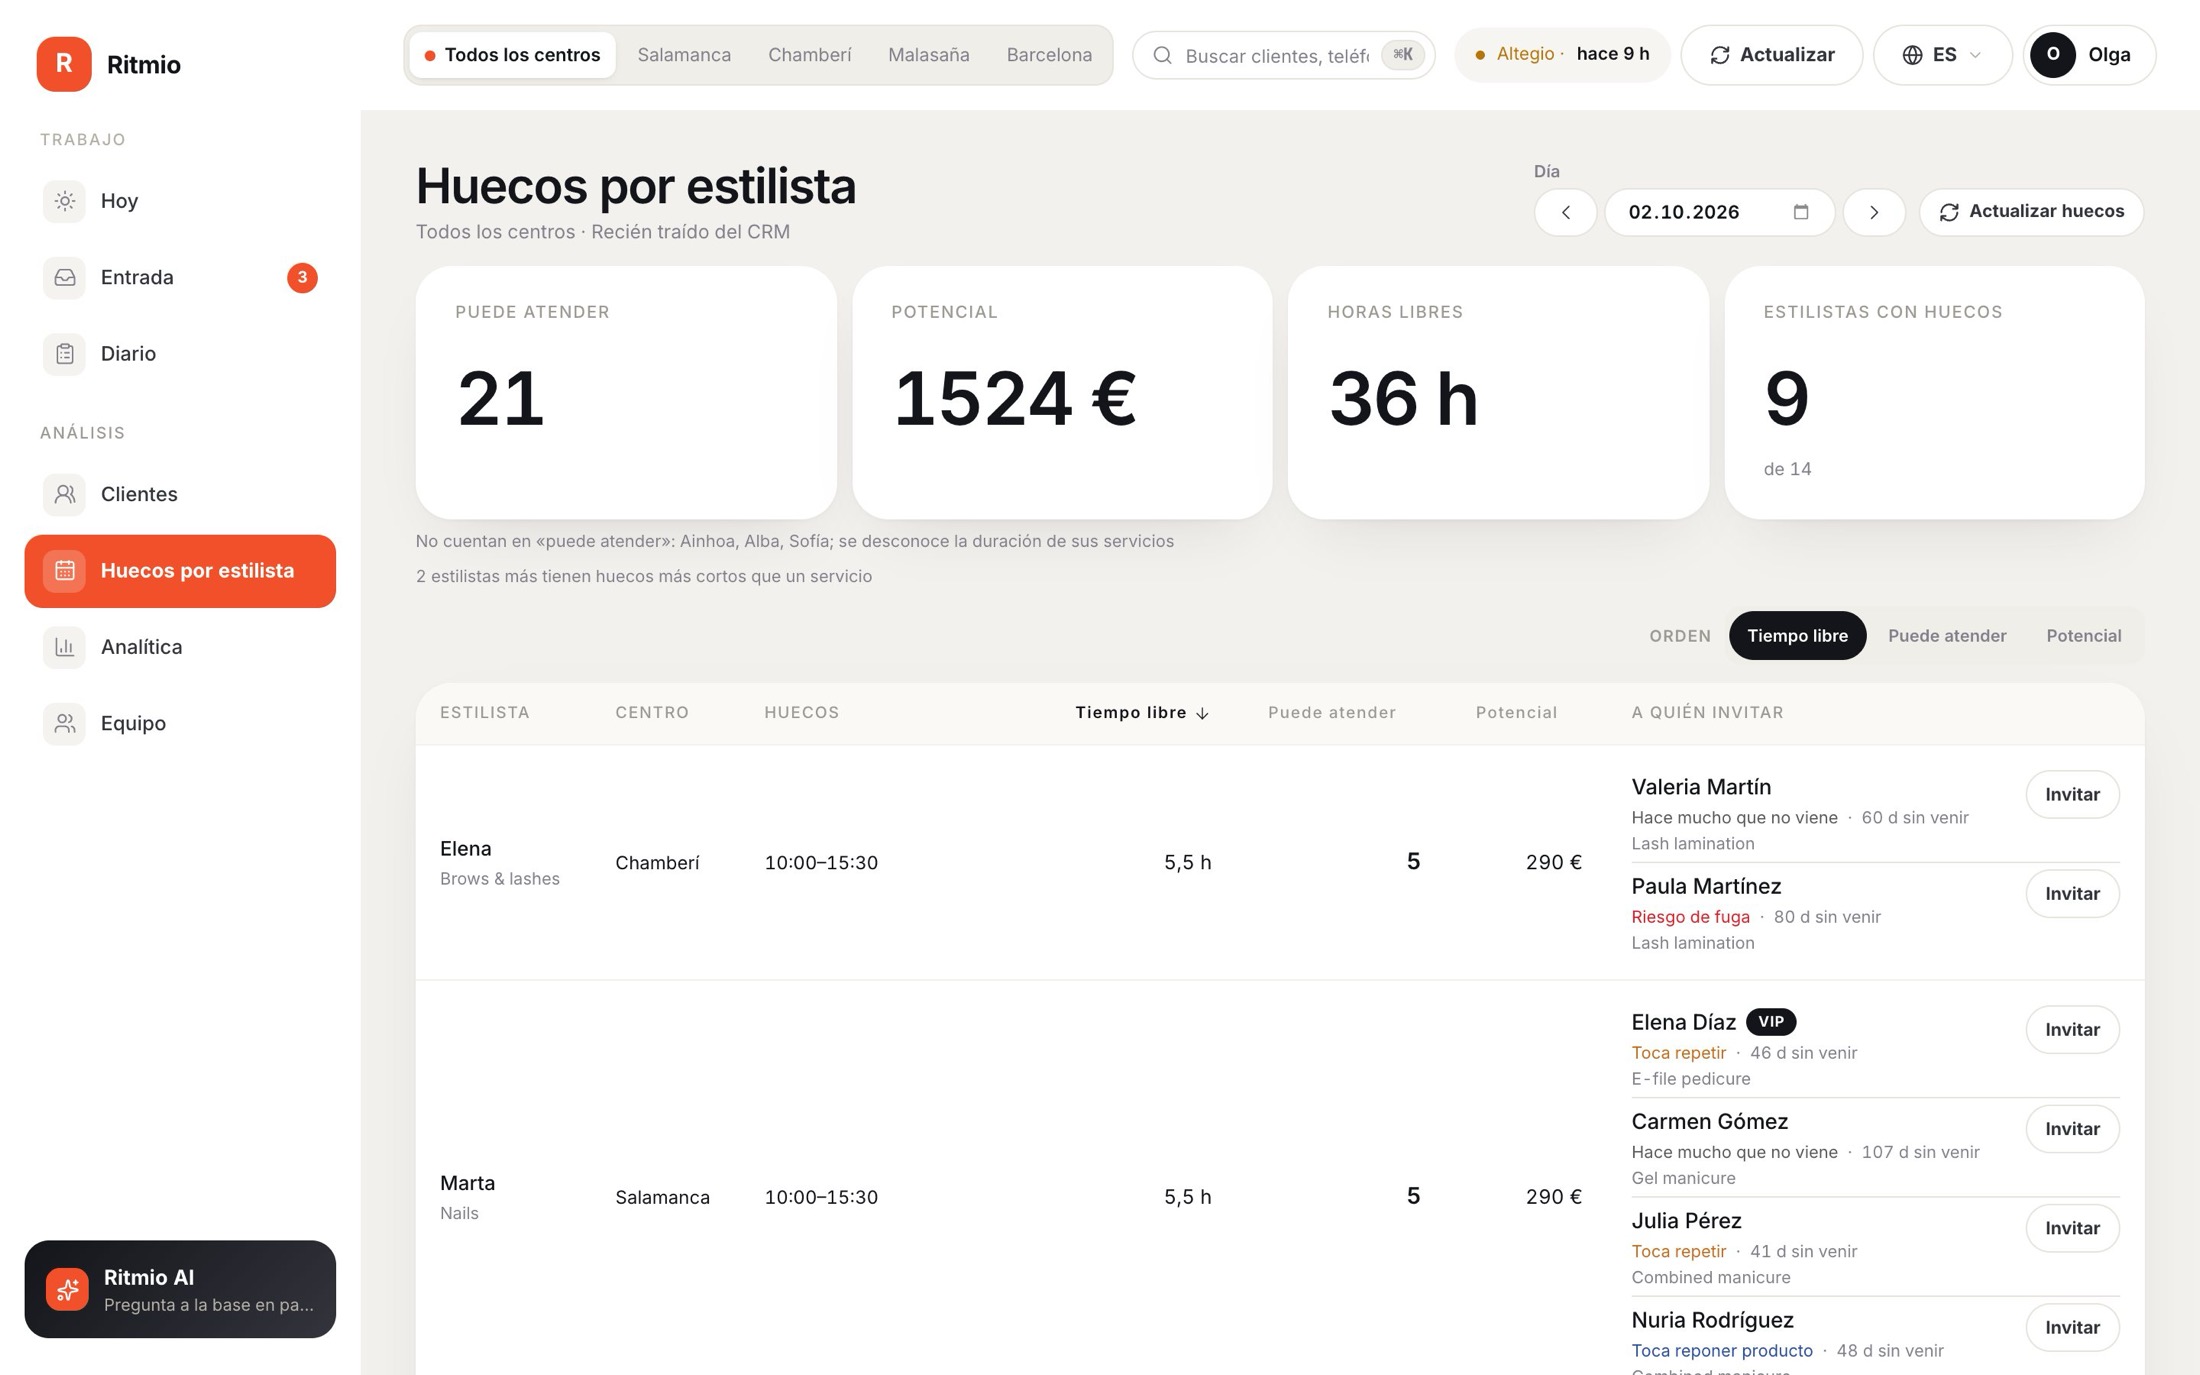Click the Huecos por estilista calendar icon

[64, 571]
